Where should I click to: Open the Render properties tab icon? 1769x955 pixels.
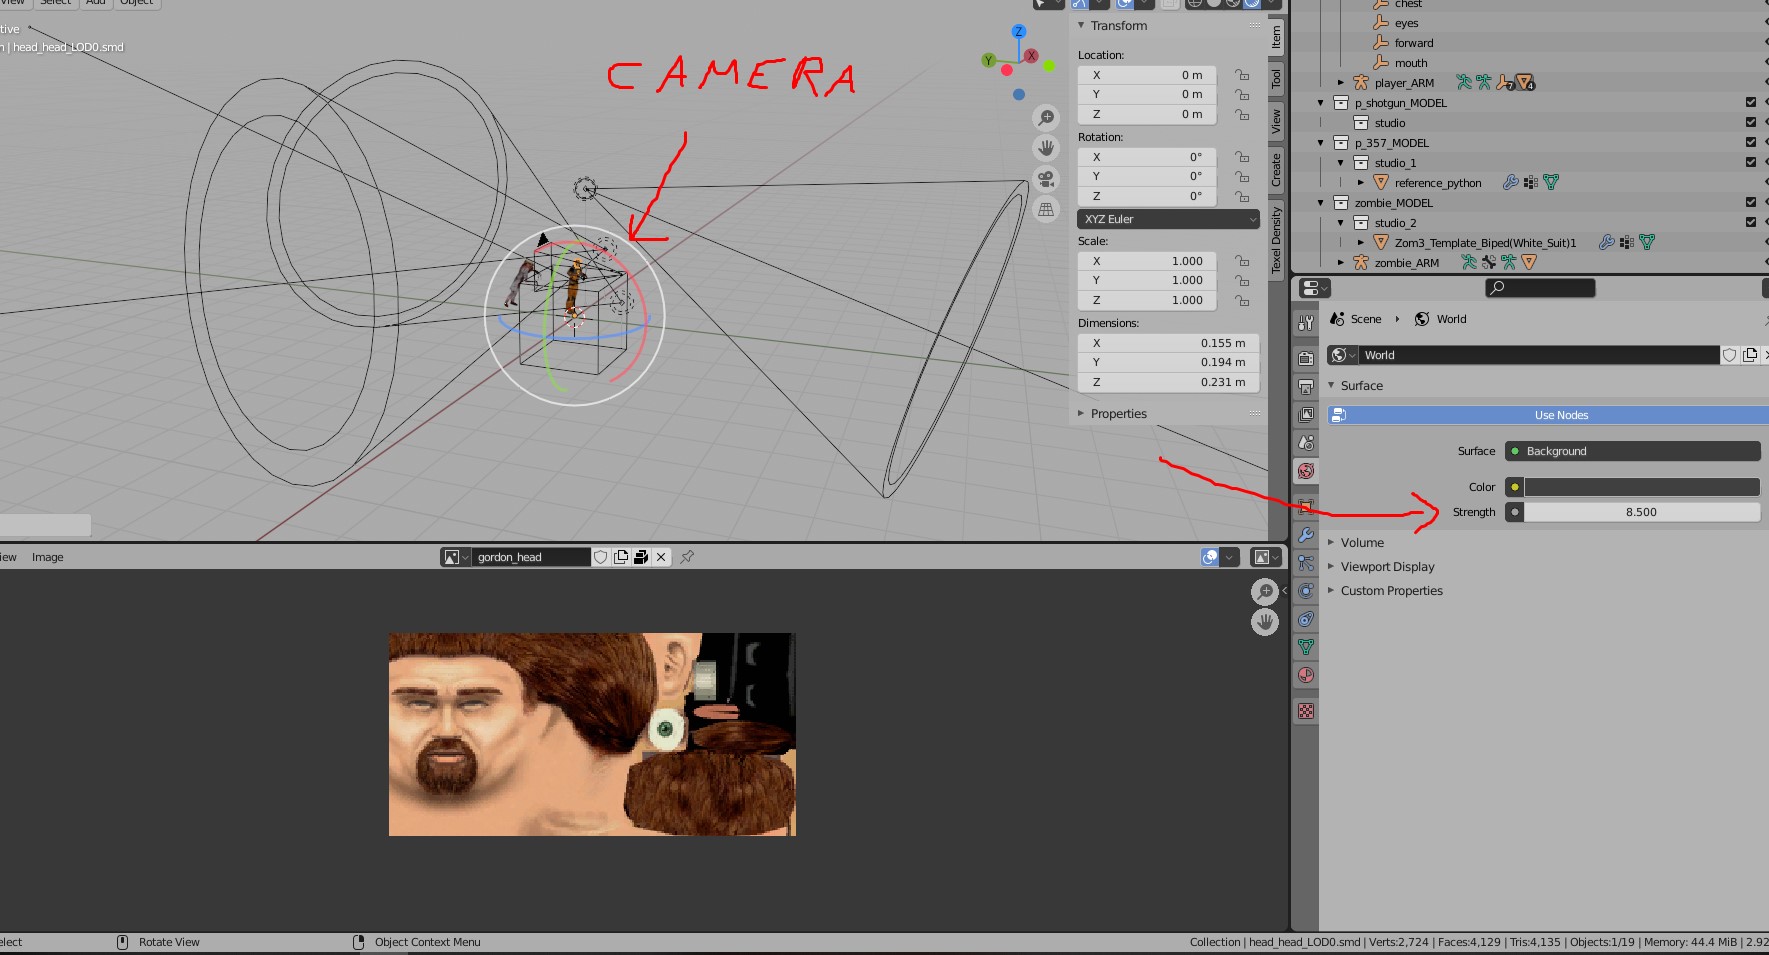click(1305, 358)
